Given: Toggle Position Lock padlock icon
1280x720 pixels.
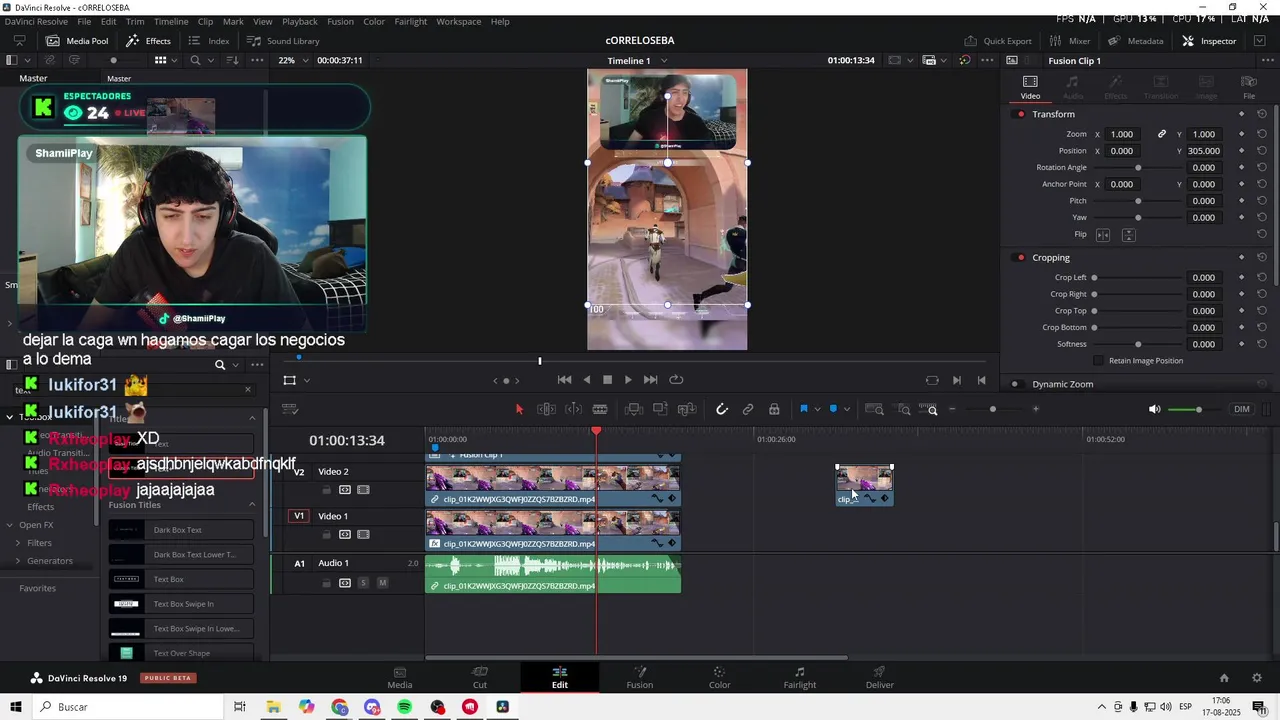Looking at the screenshot, I should pos(774,409).
